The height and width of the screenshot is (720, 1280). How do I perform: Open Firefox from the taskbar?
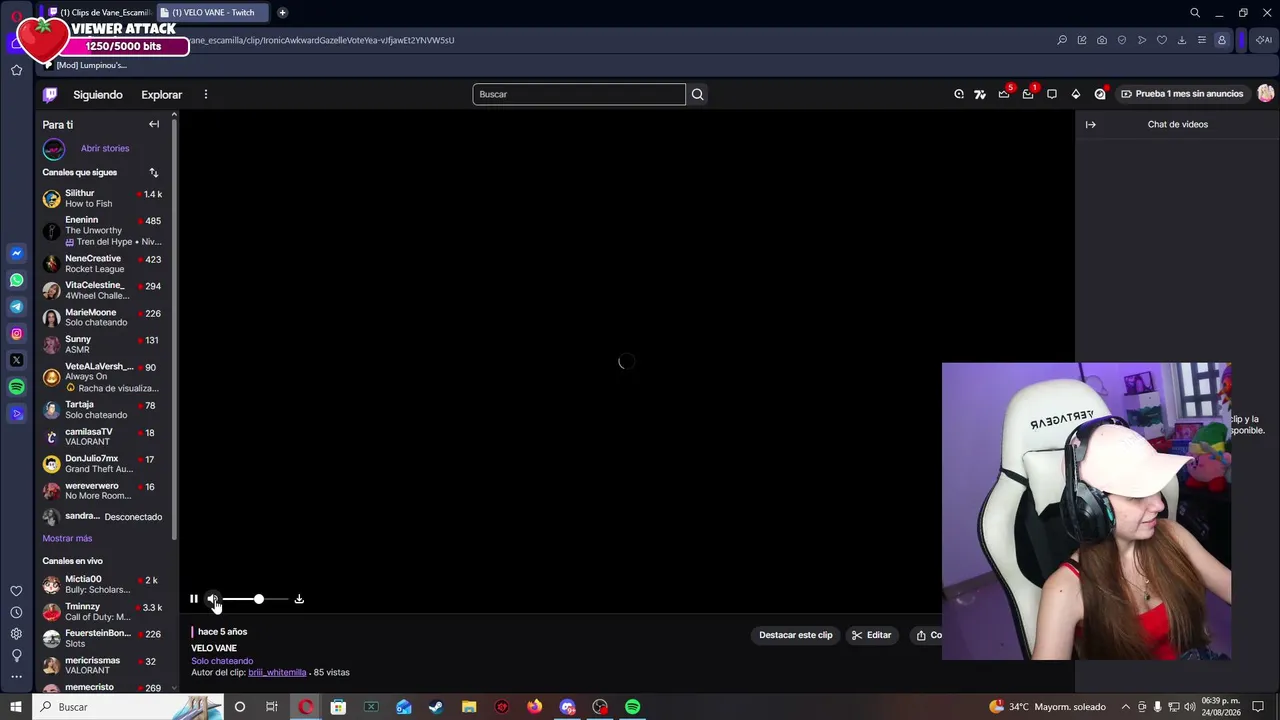(x=535, y=707)
